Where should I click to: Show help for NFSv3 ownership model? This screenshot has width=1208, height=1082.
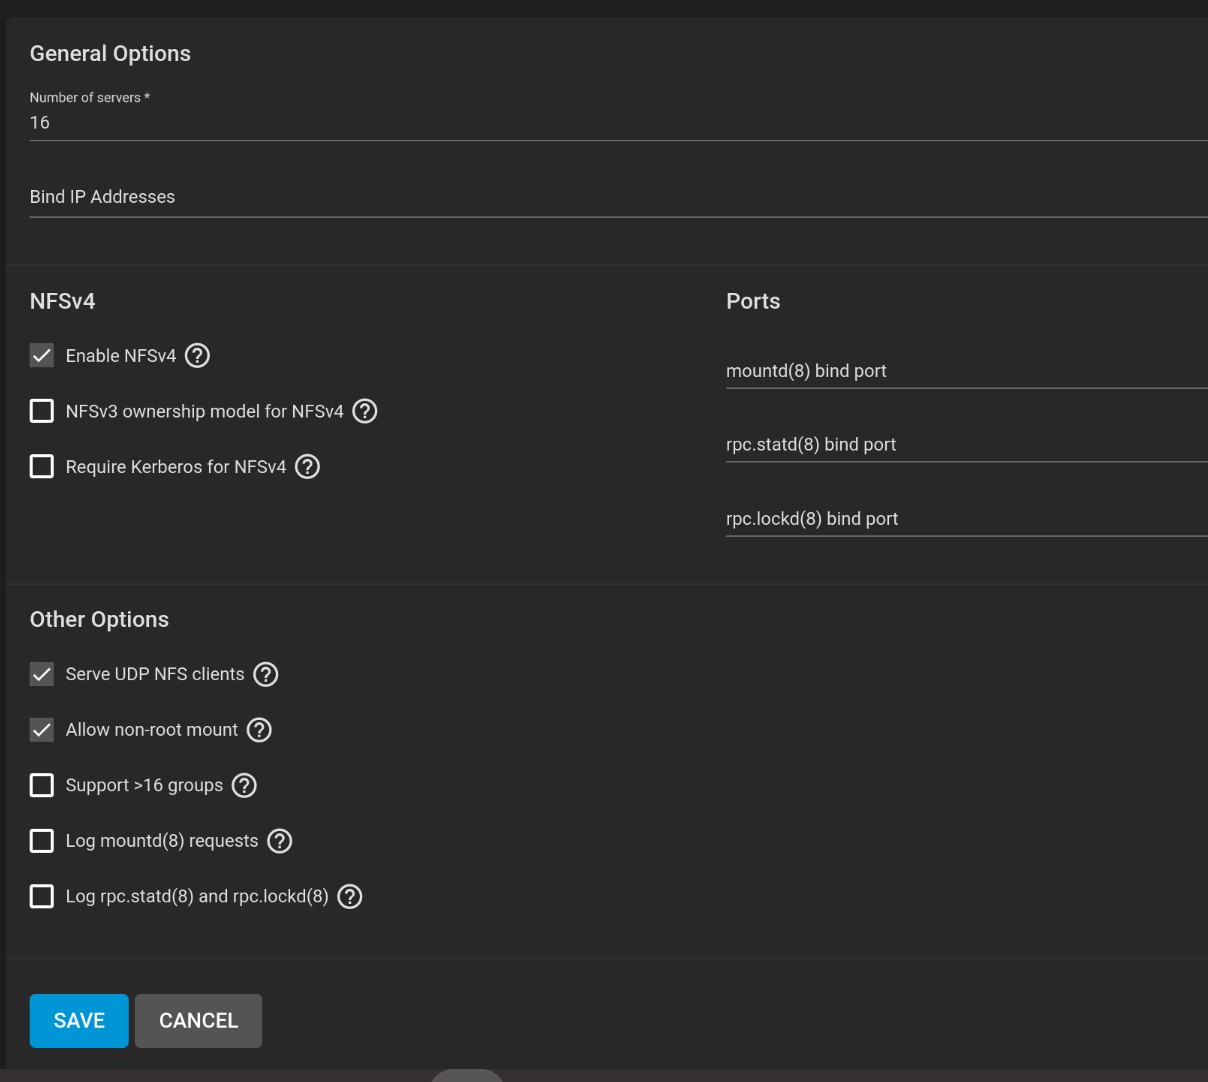(x=365, y=411)
